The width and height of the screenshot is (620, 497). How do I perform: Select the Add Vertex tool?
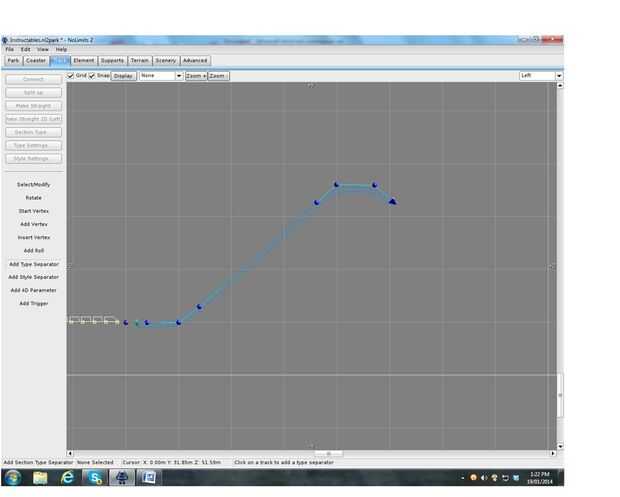point(34,224)
